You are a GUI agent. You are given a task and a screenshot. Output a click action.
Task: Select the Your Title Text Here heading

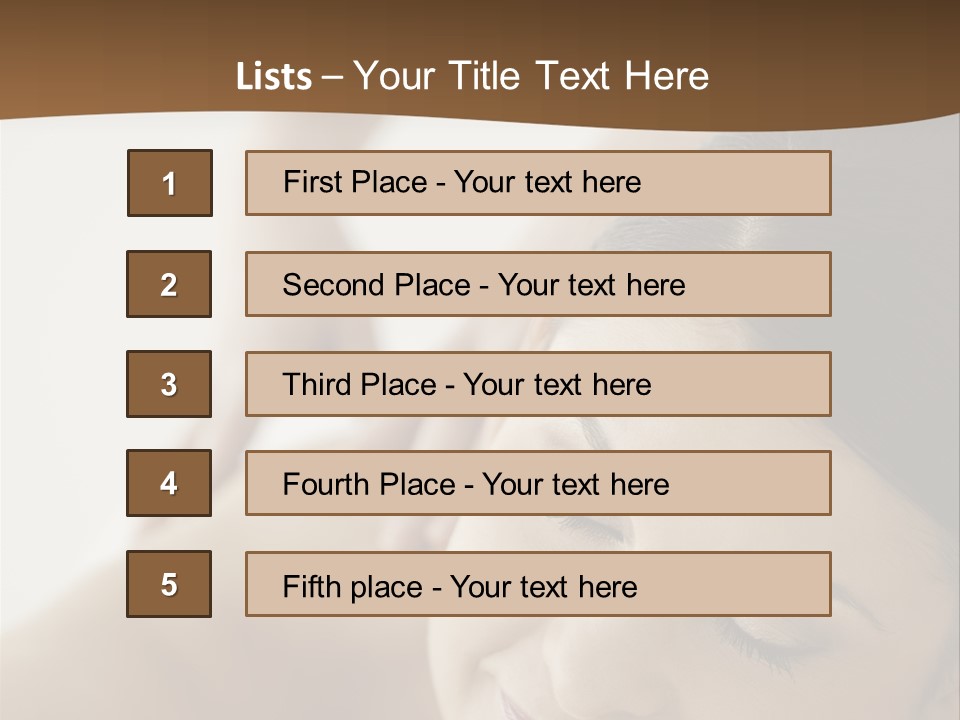531,76
